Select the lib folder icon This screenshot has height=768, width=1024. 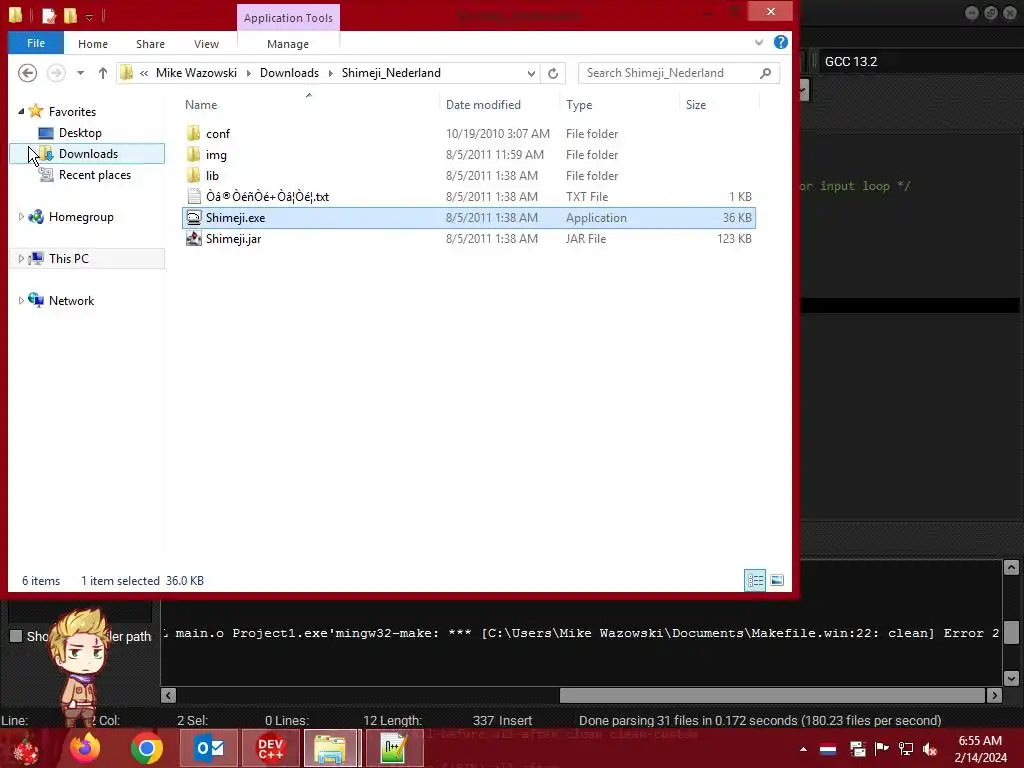pyautogui.click(x=193, y=176)
